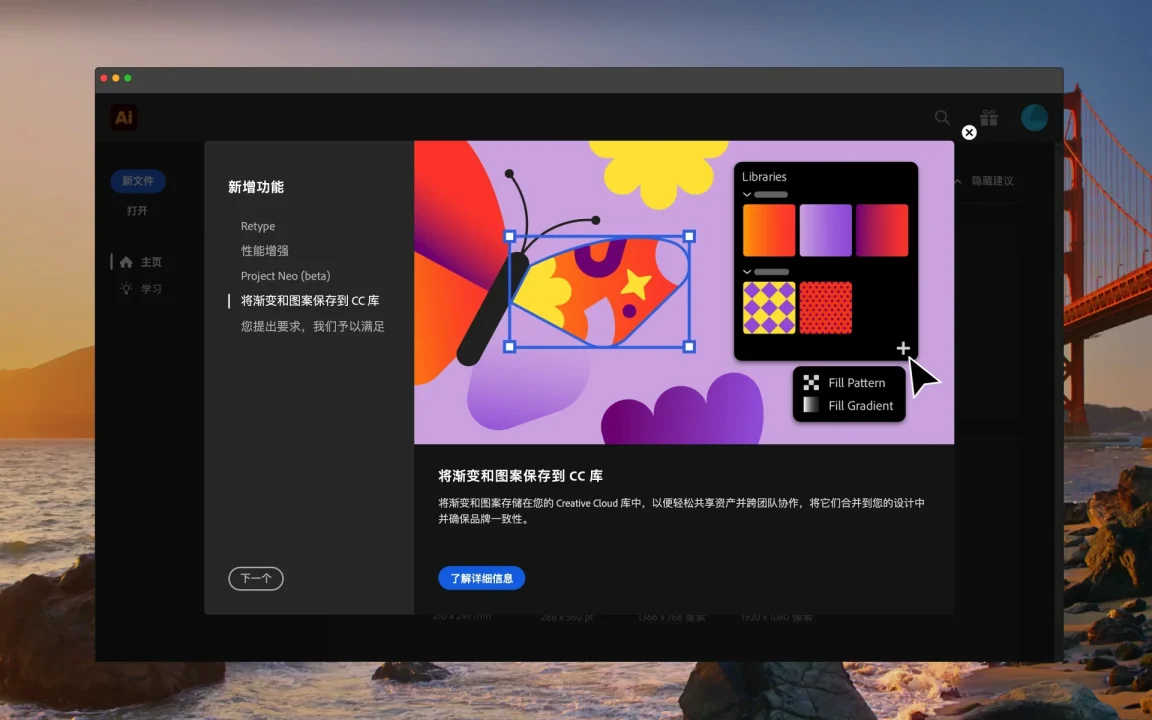The width and height of the screenshot is (1152, 720).
Task: Click the 打开 button
Action: coord(137,211)
